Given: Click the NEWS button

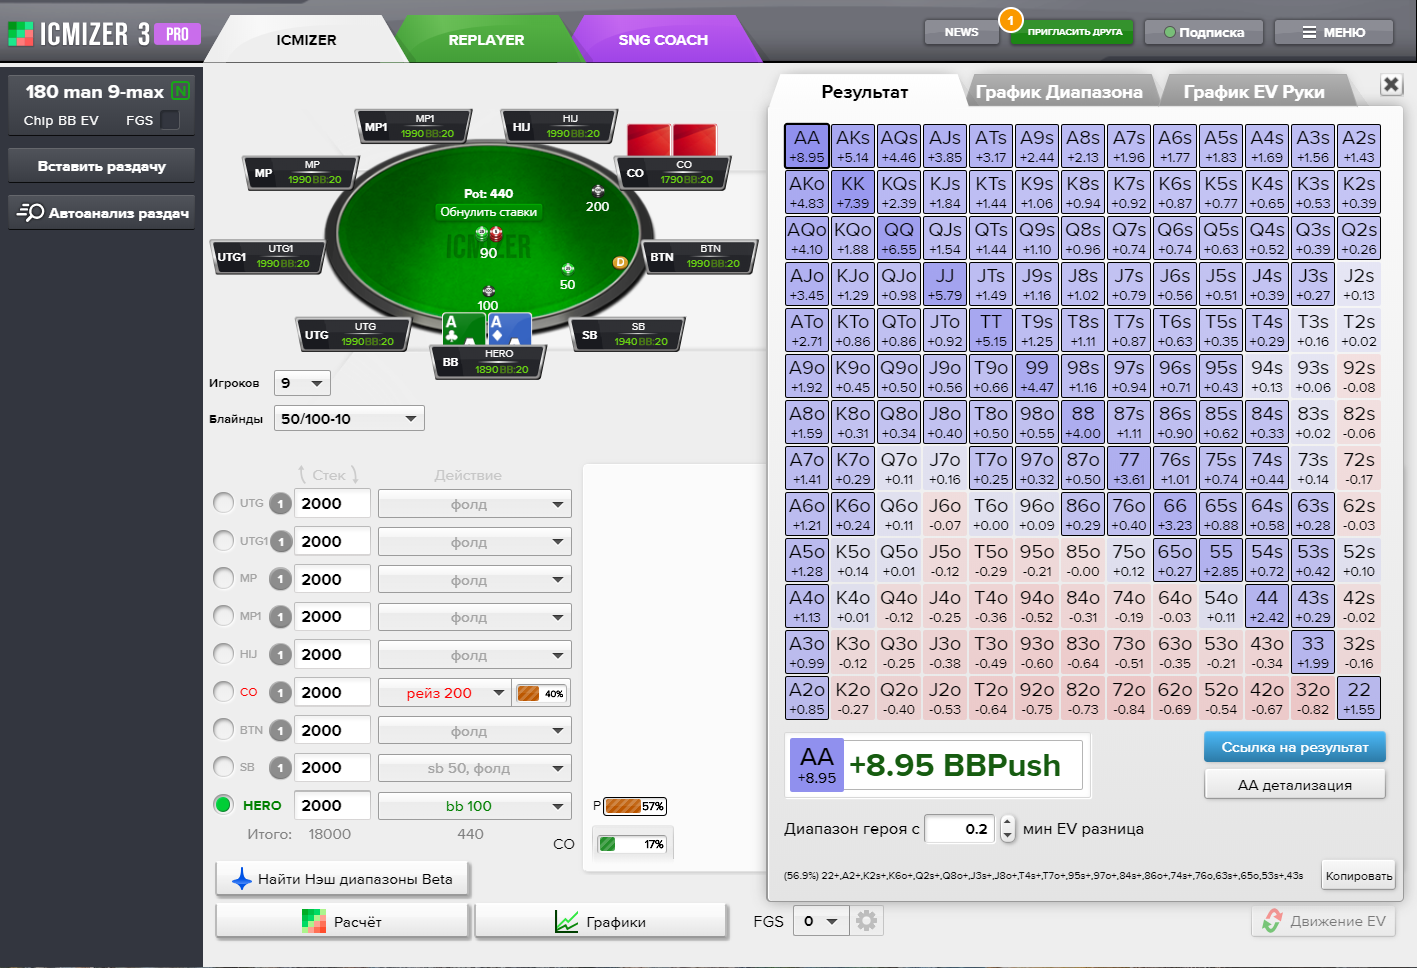Looking at the screenshot, I should pyautogui.click(x=961, y=32).
